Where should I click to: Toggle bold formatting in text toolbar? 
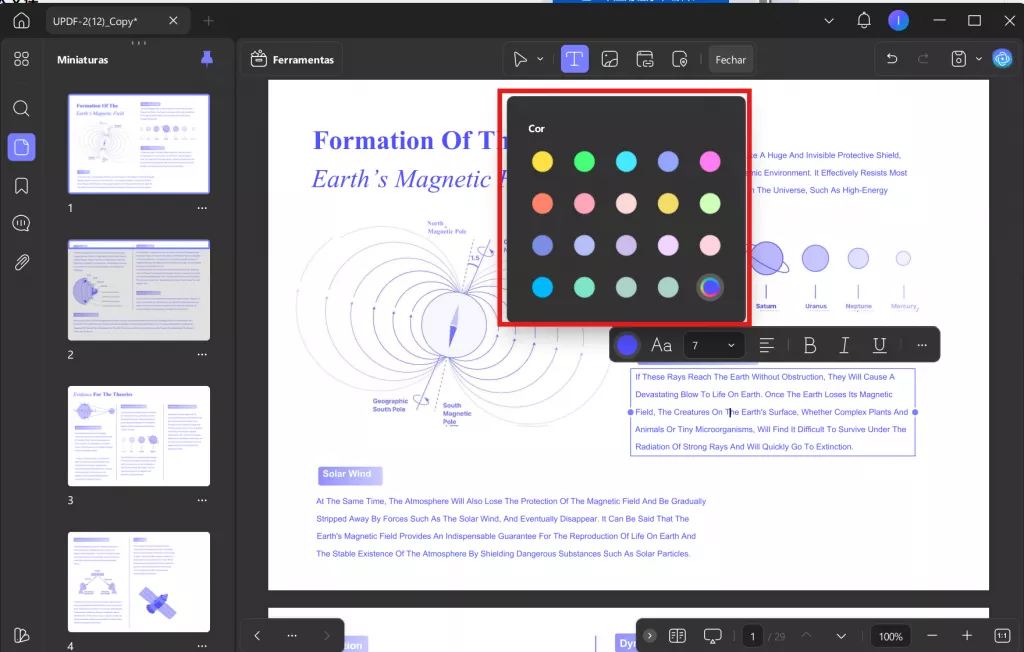[810, 345]
